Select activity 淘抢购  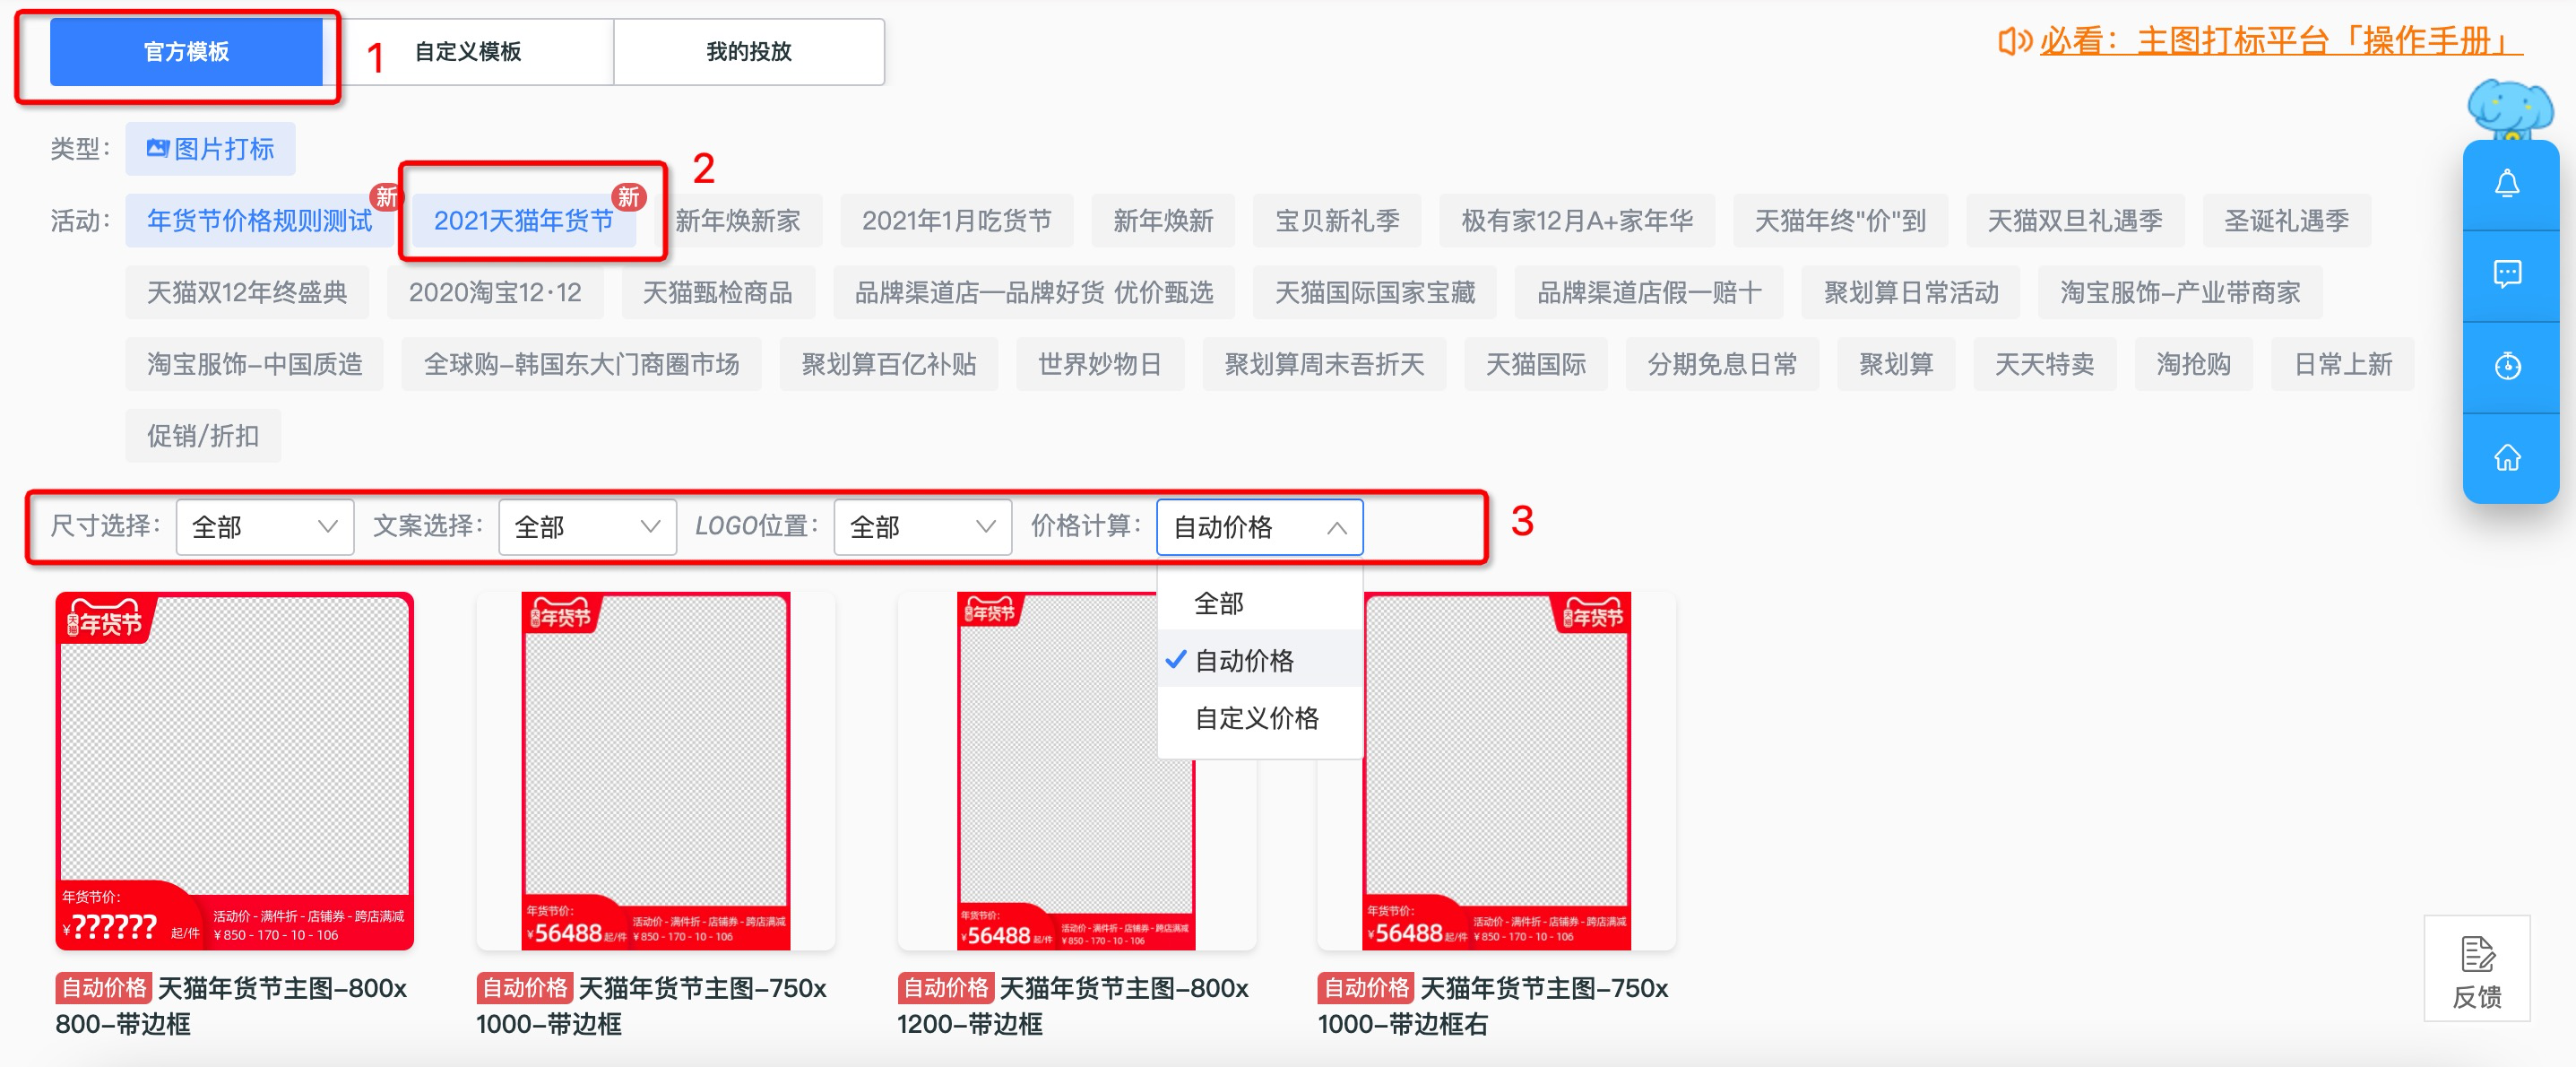click(x=2193, y=365)
